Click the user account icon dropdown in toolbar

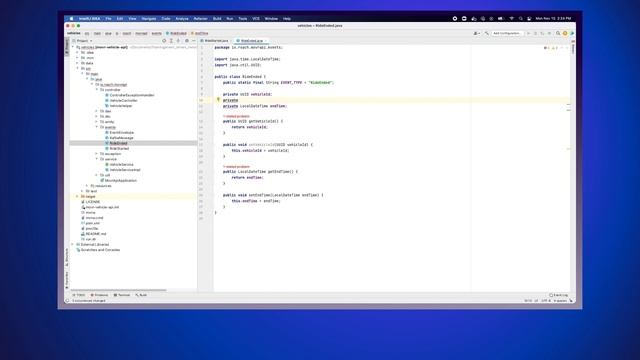(x=476, y=33)
